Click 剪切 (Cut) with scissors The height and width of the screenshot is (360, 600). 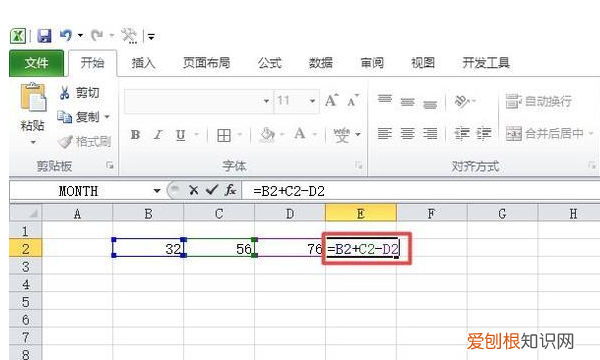click(x=79, y=93)
